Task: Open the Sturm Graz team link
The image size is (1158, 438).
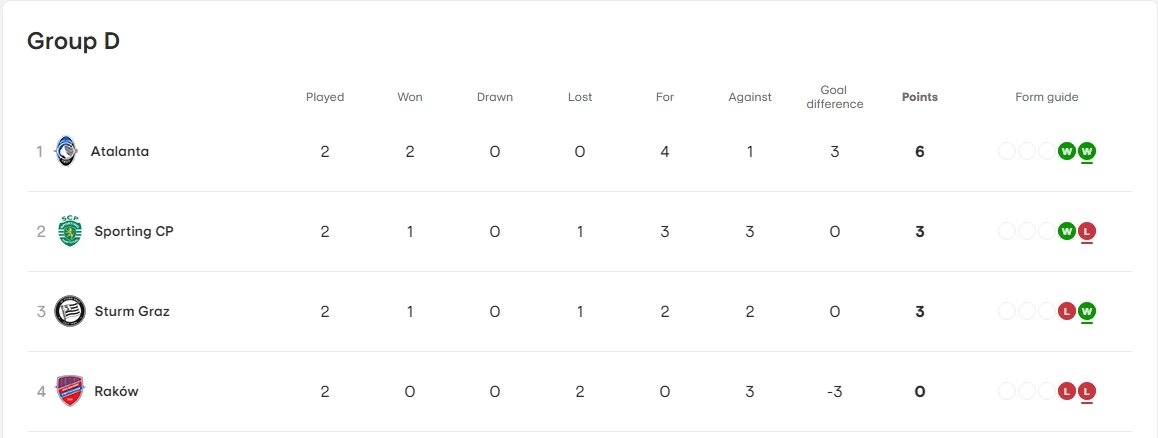Action: click(132, 311)
